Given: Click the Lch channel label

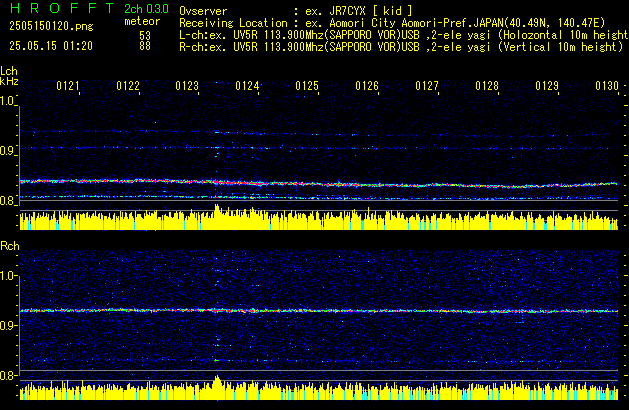Looking at the screenshot, I should pyautogui.click(x=9, y=71).
